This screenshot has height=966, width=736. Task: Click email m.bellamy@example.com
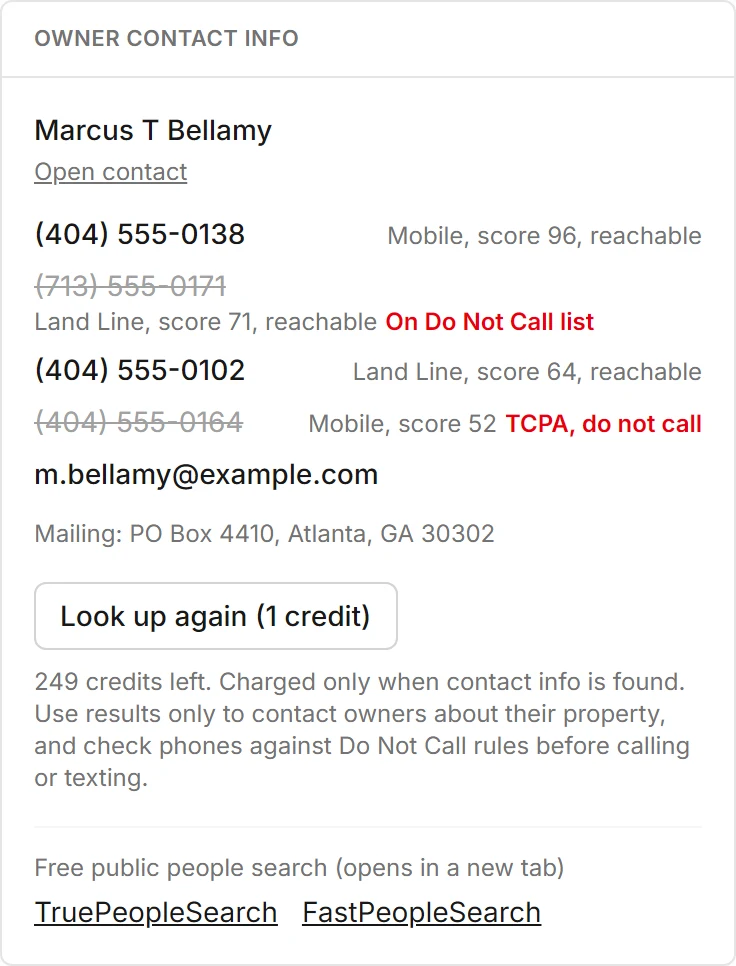point(206,475)
